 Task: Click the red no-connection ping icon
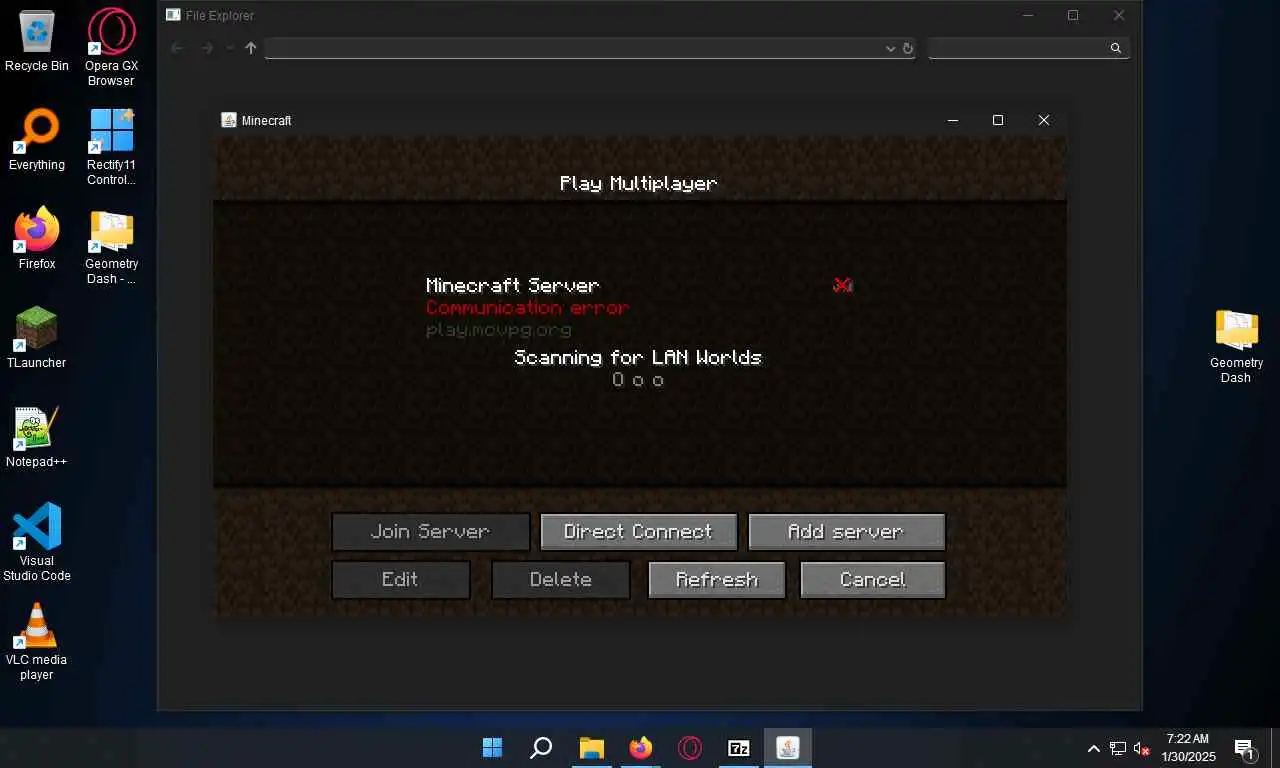[x=843, y=285]
